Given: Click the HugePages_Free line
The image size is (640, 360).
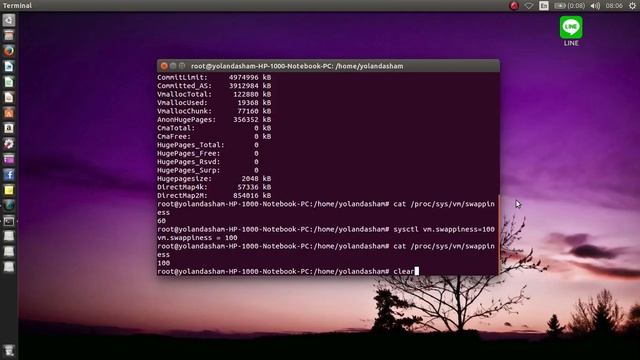Looking at the screenshot, I should [208, 153].
